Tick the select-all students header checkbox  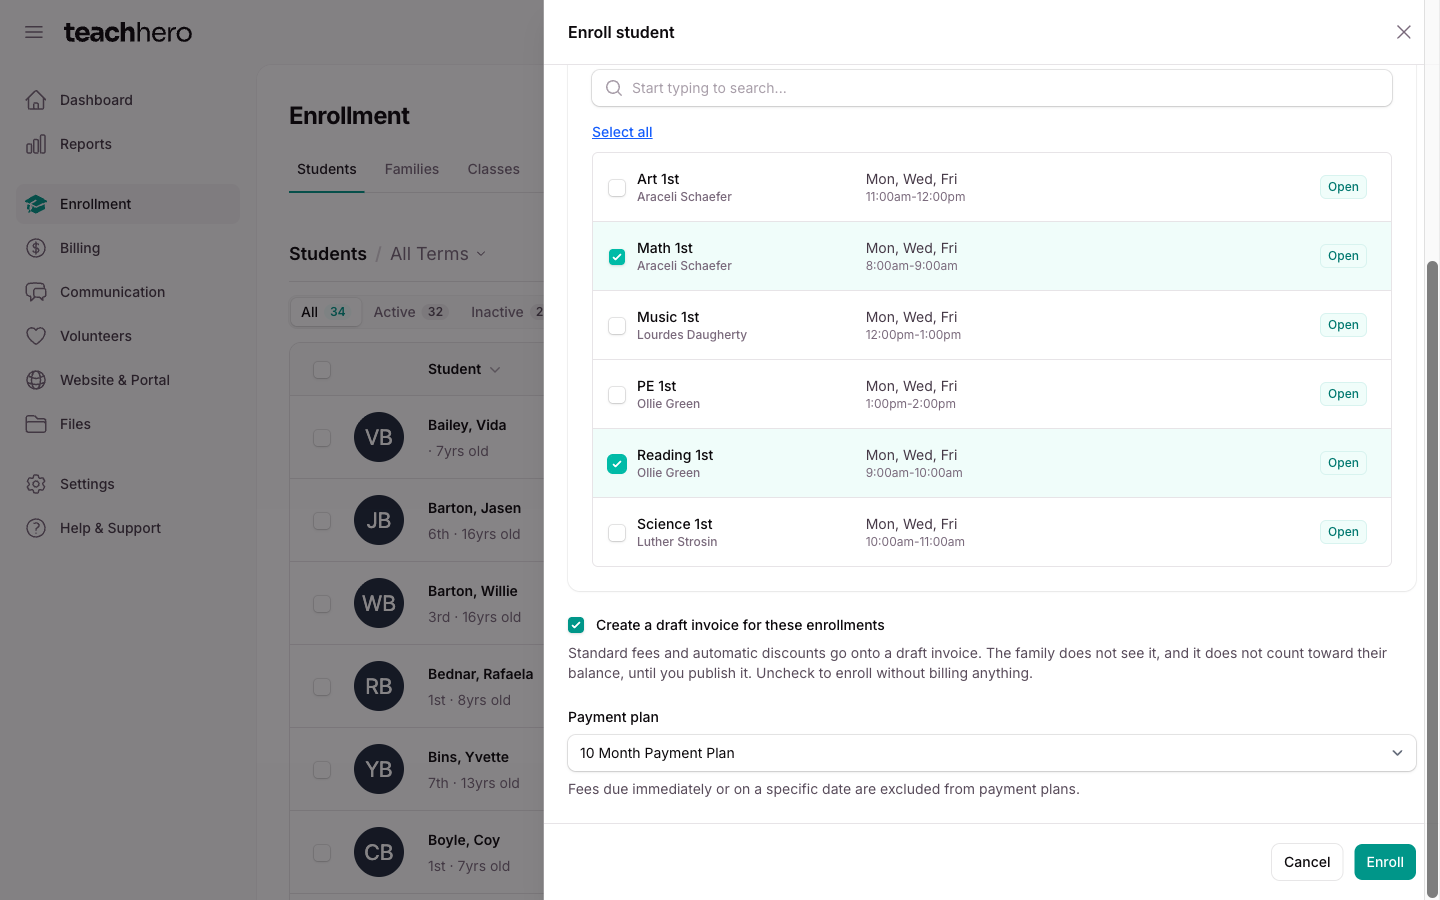[x=322, y=370]
